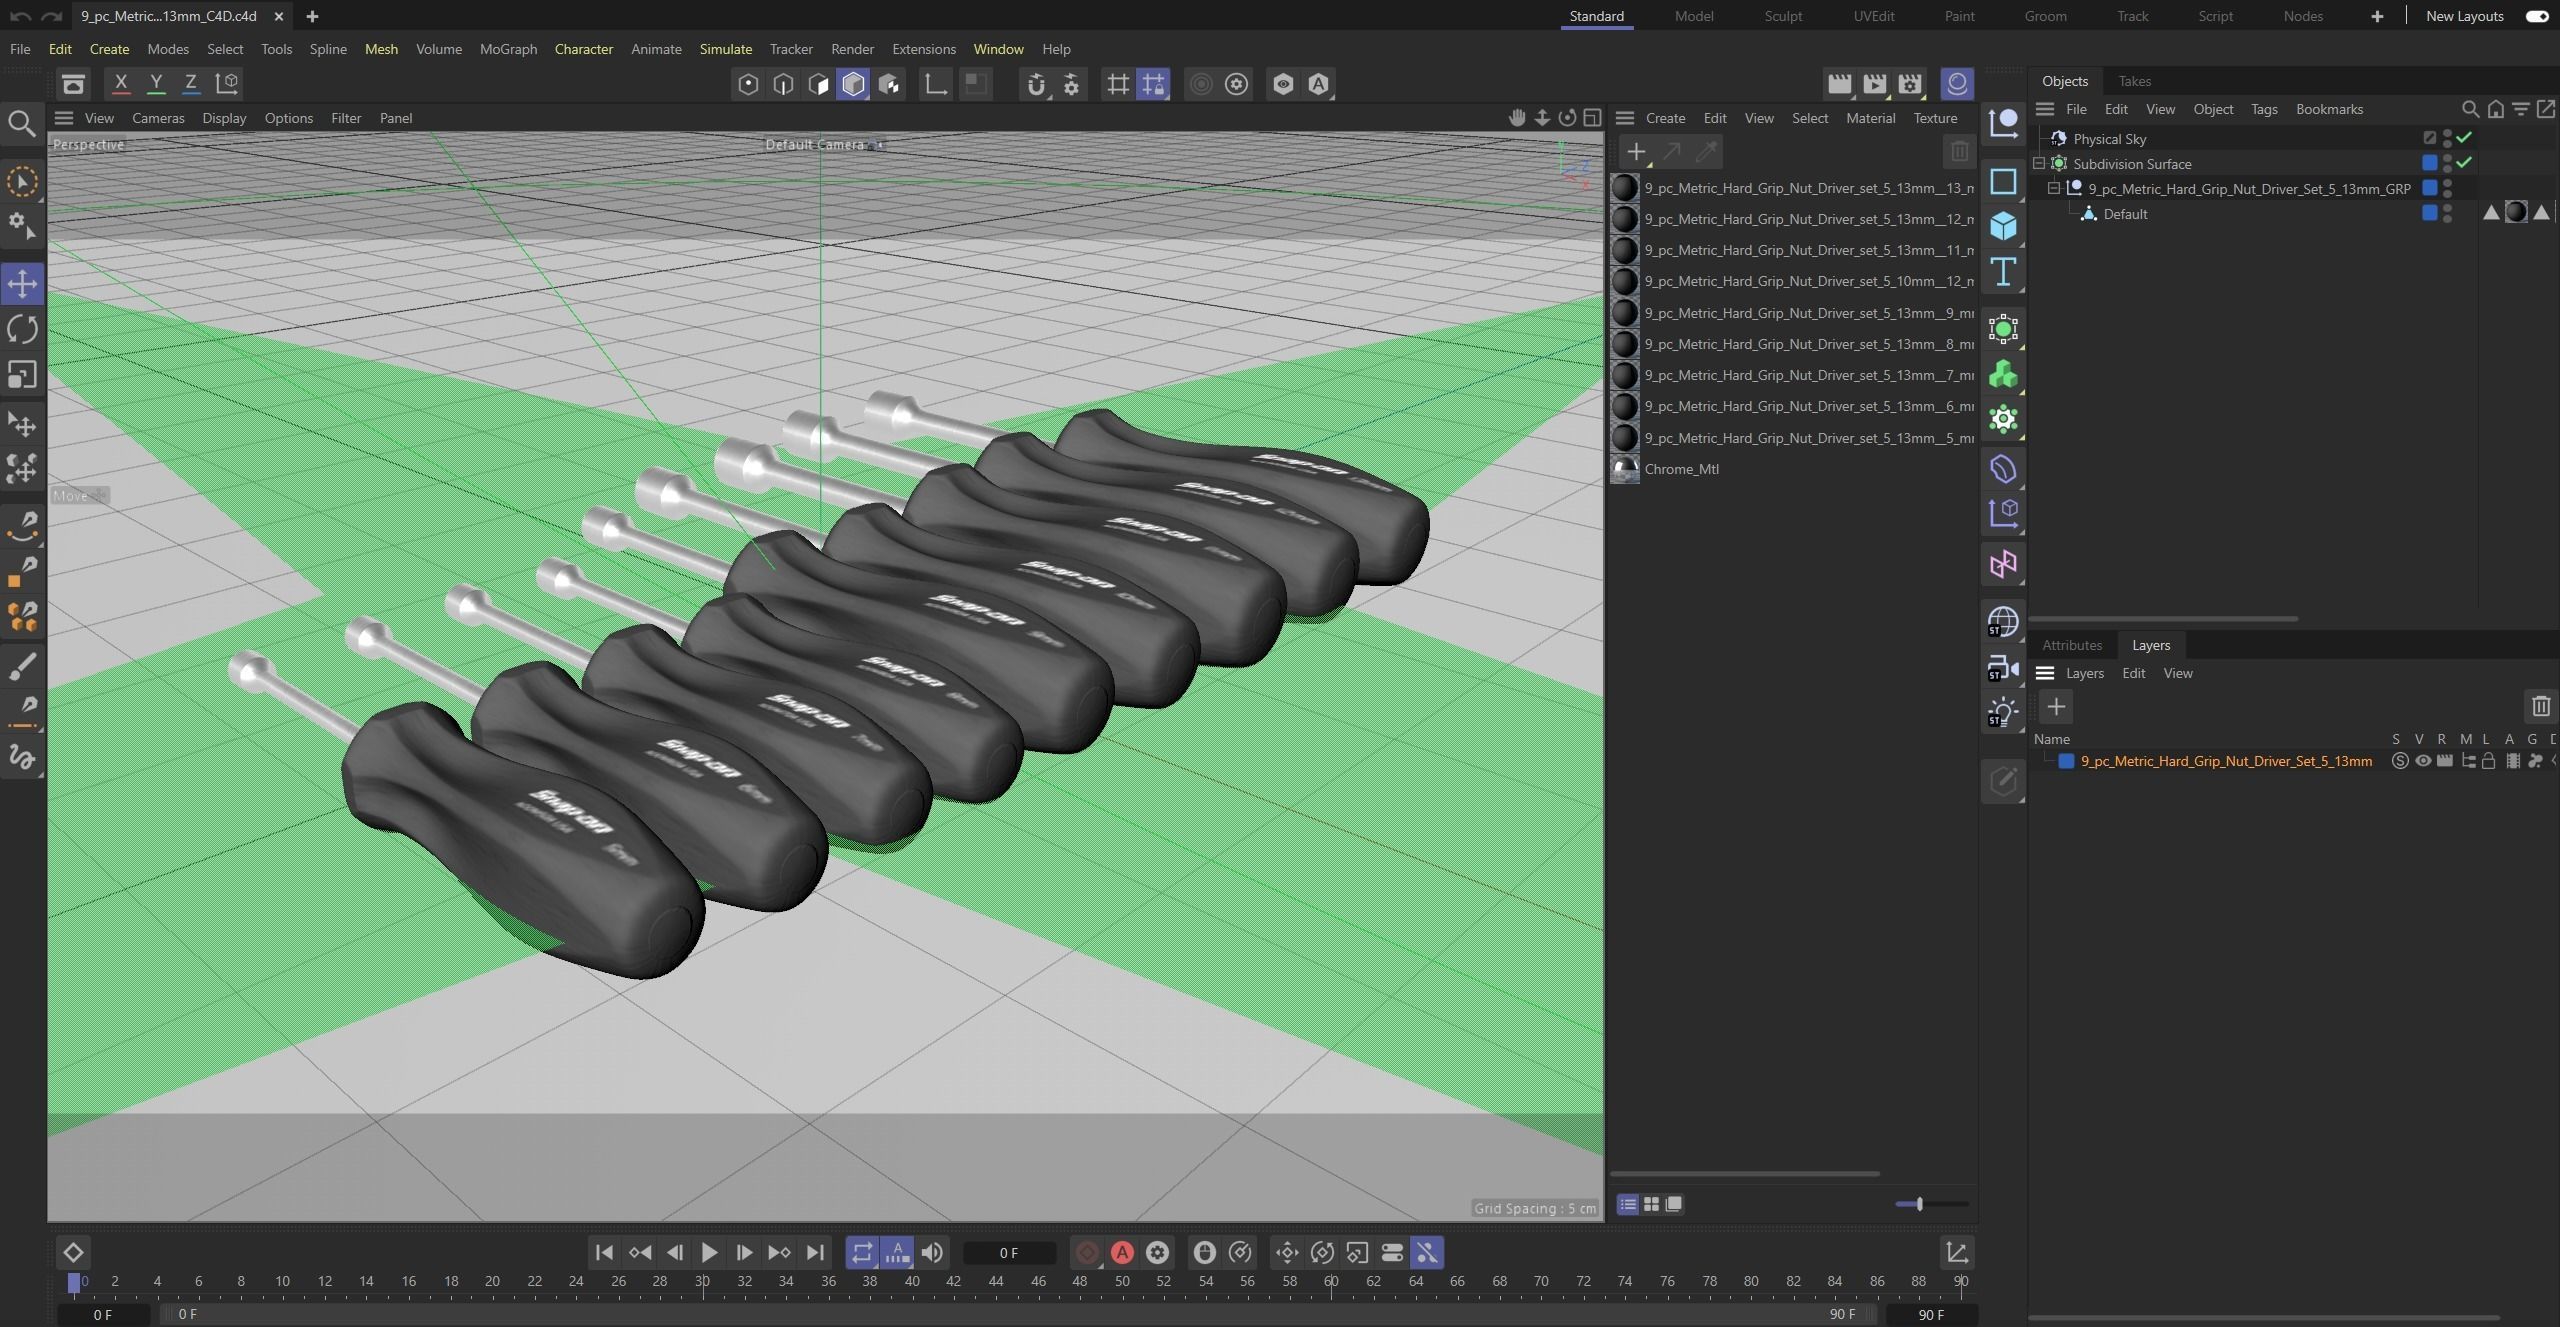Screen dimensions: 2560x1327
Task: Collapse the Subdivision Surface tree item
Action: pos(2039,164)
